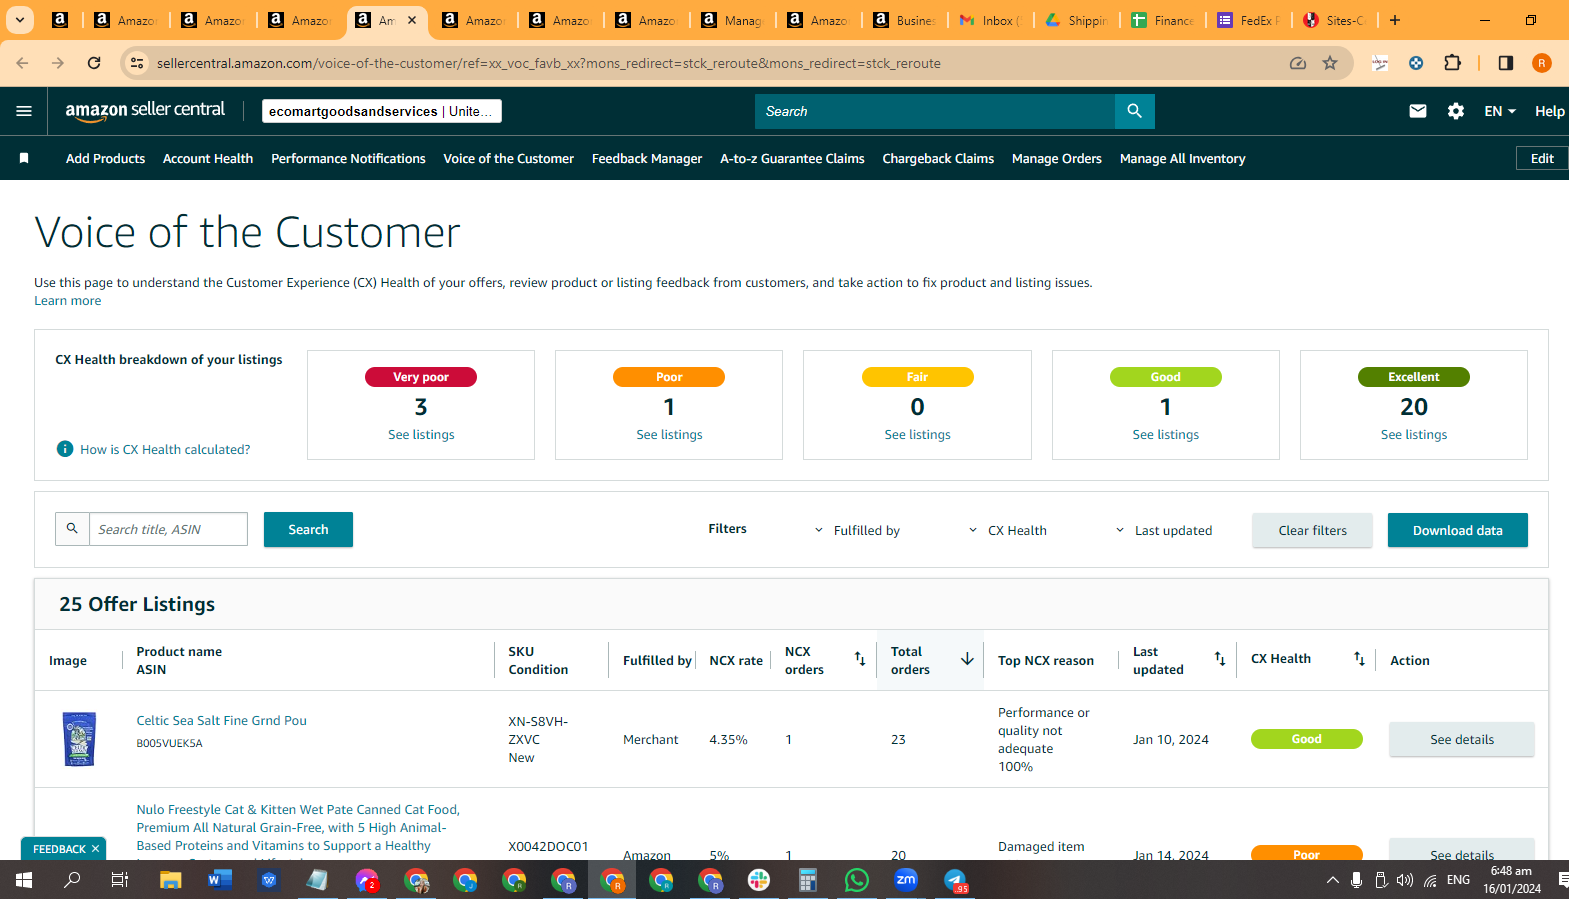Viewport: 1569px width, 899px height.
Task: Expand the CX Health filter dropdown
Action: (1007, 530)
